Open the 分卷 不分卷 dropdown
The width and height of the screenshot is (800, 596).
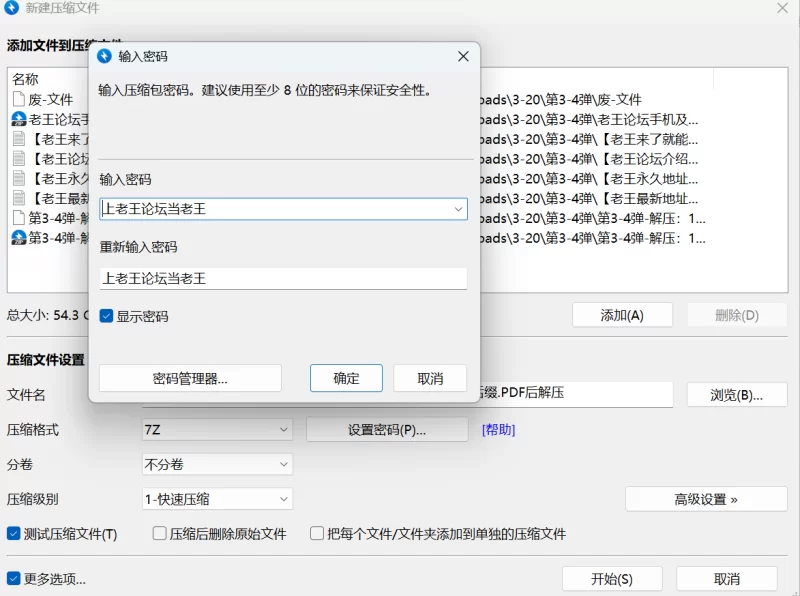[x=217, y=464]
